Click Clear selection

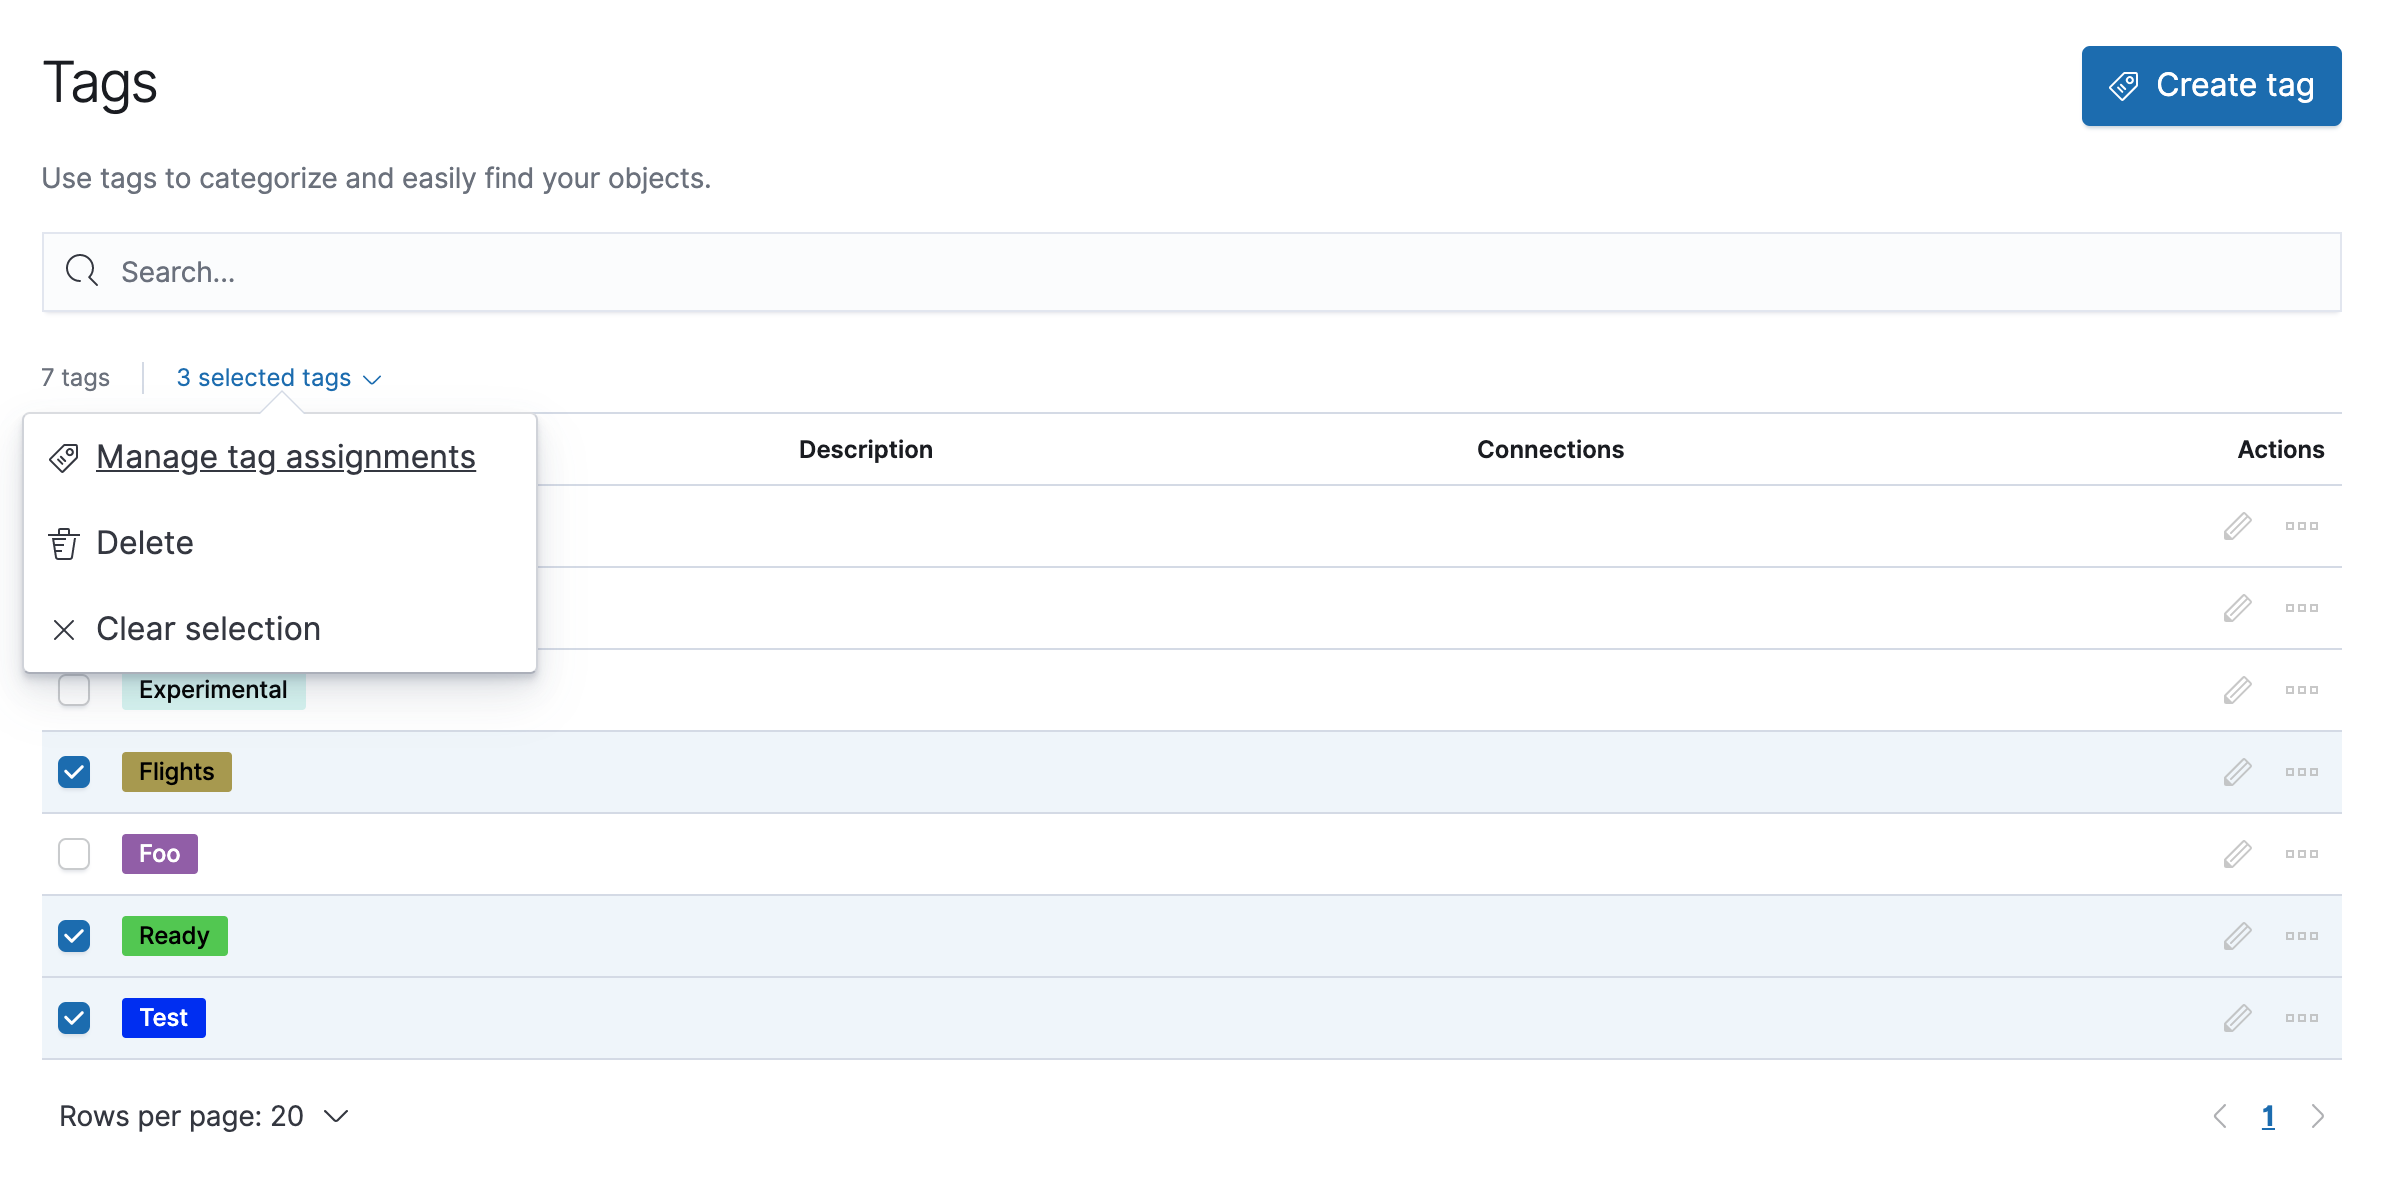coord(208,629)
